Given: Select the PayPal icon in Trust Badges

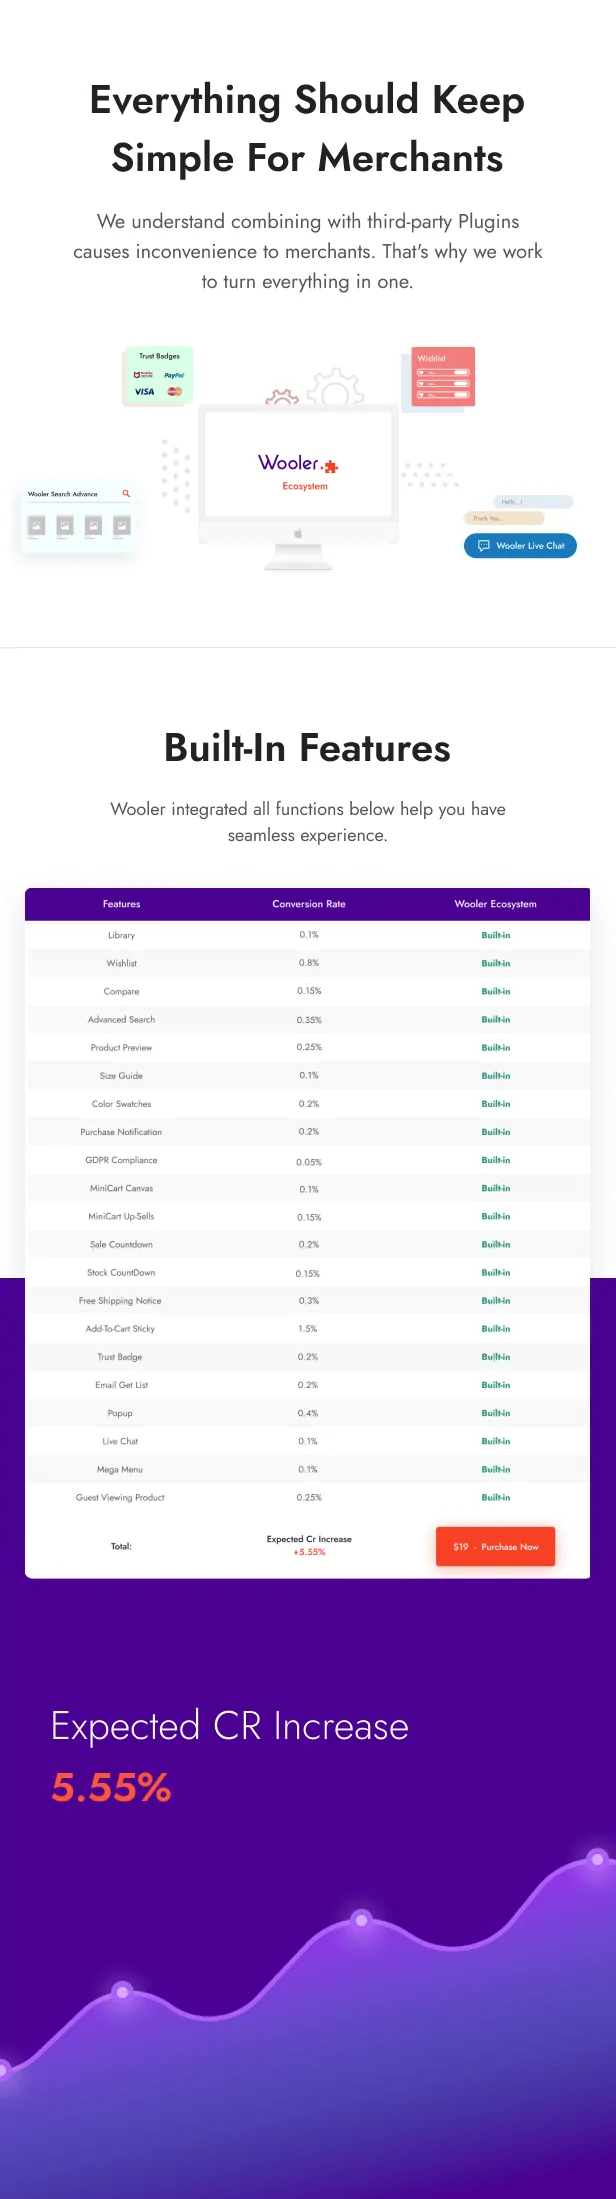Looking at the screenshot, I should tap(174, 376).
